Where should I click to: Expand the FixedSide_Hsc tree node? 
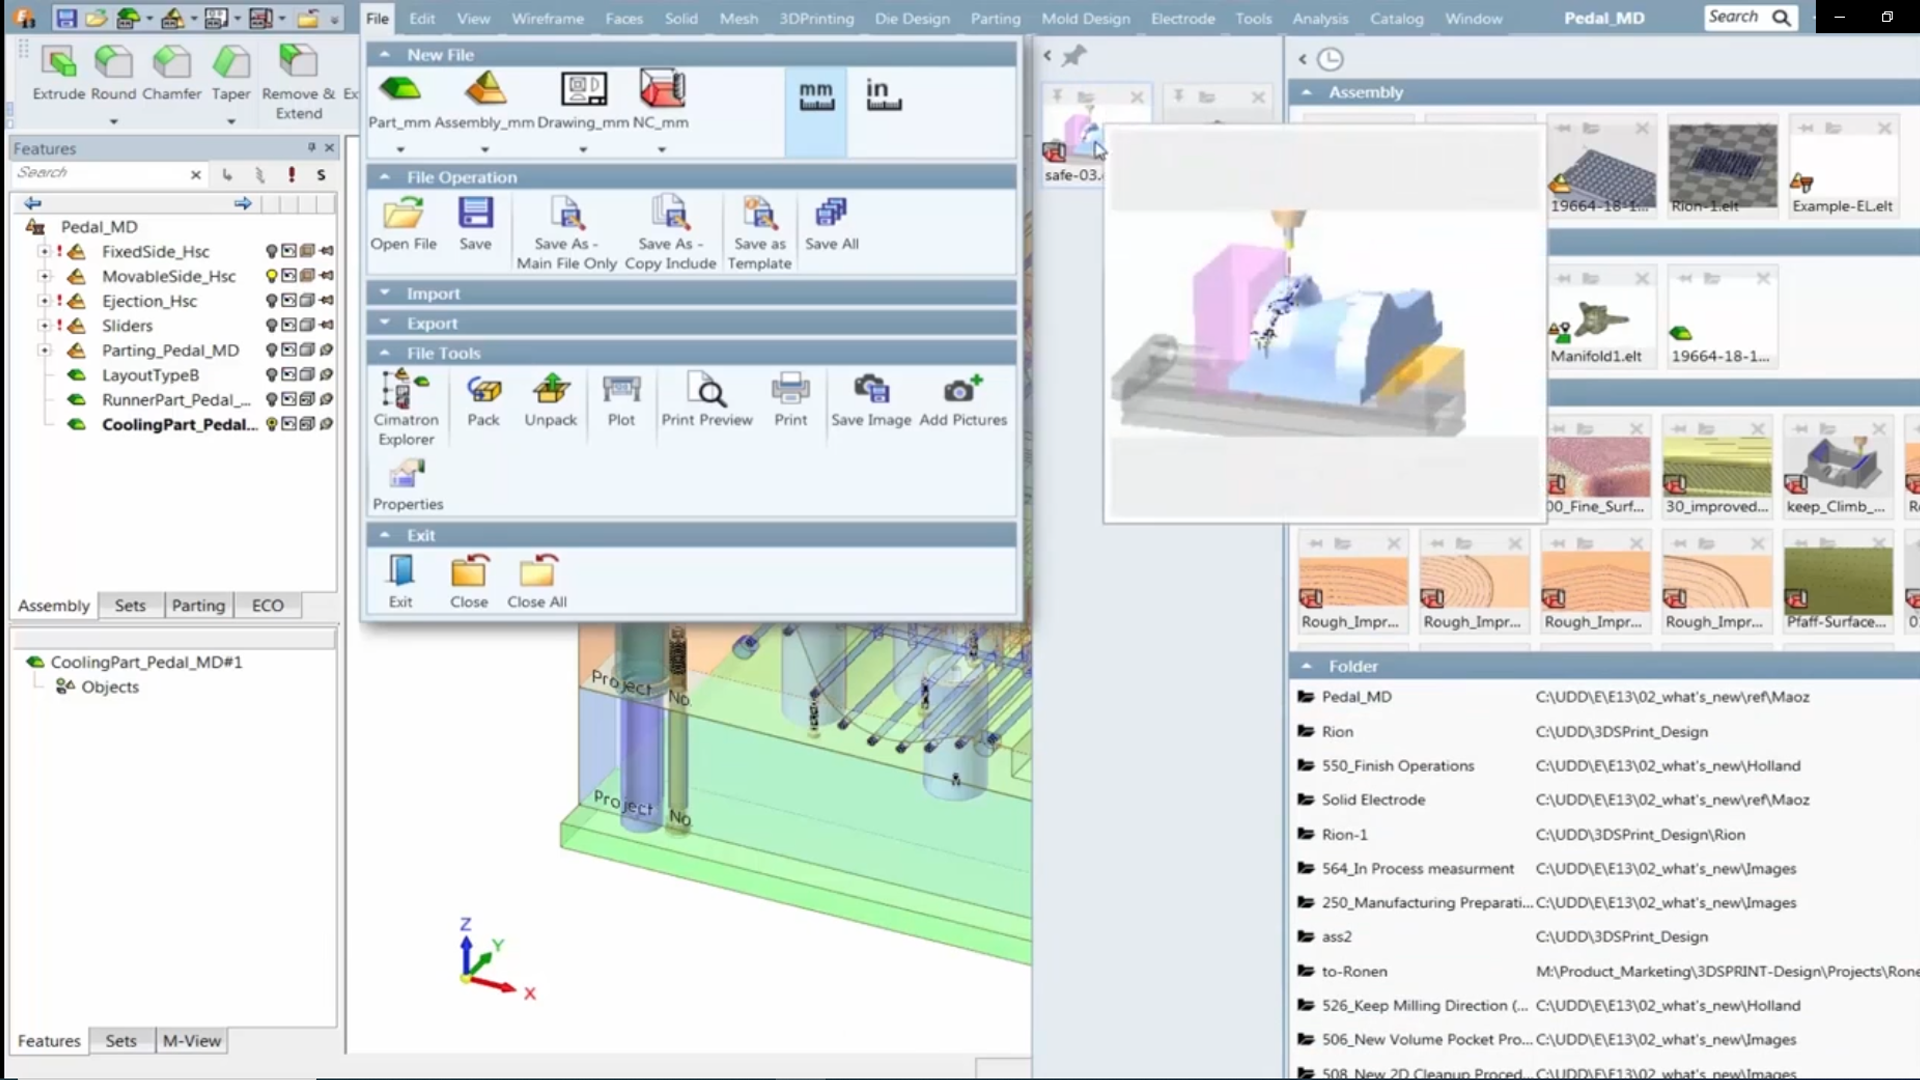click(x=44, y=251)
